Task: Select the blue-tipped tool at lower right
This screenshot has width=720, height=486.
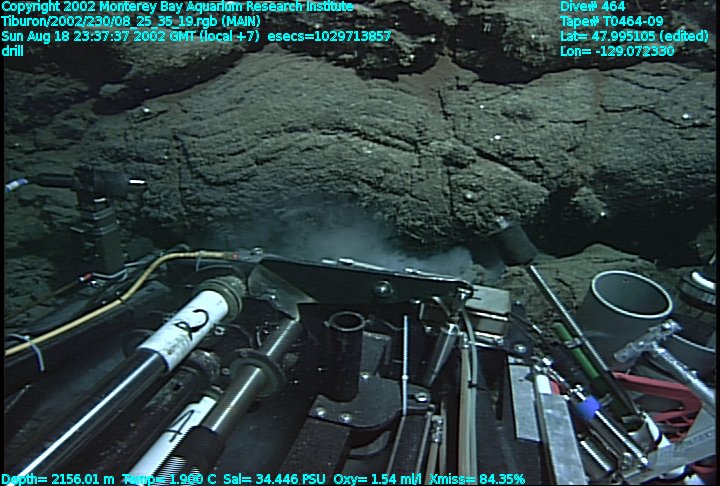Action: point(589,407)
